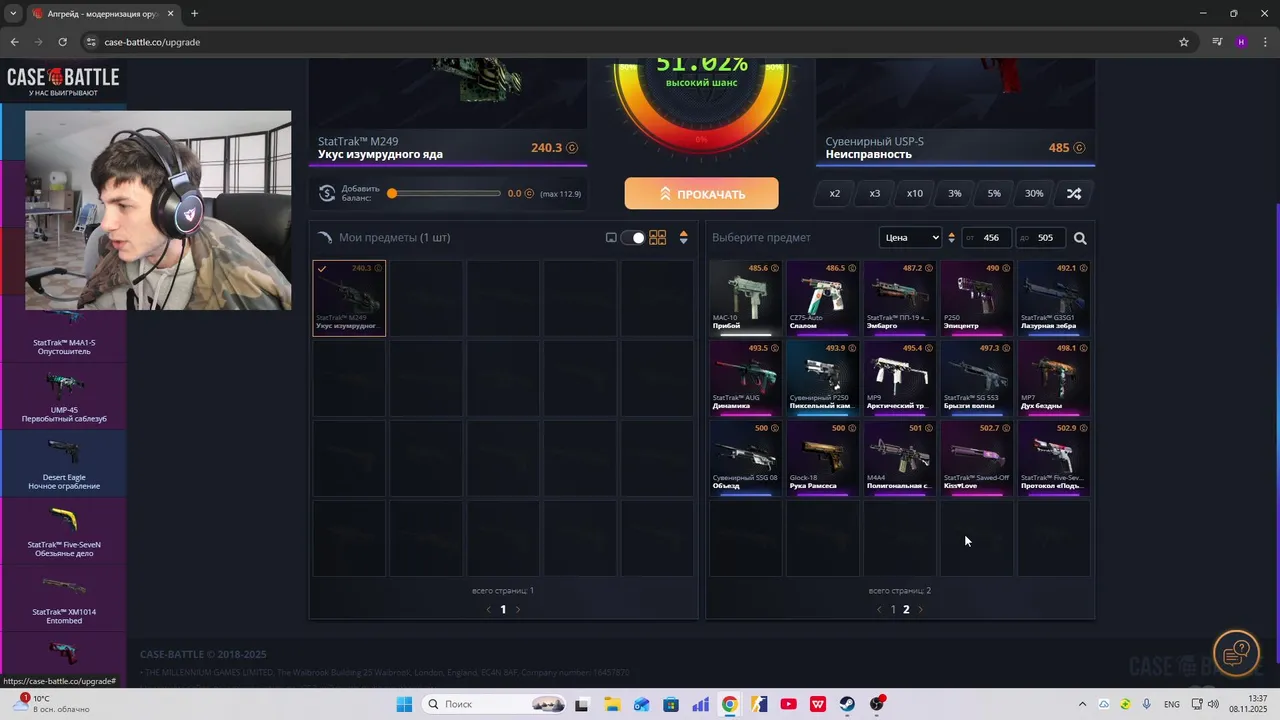Screen dimensions: 1280x720
Task: Click the single-item view icon
Action: (611, 238)
